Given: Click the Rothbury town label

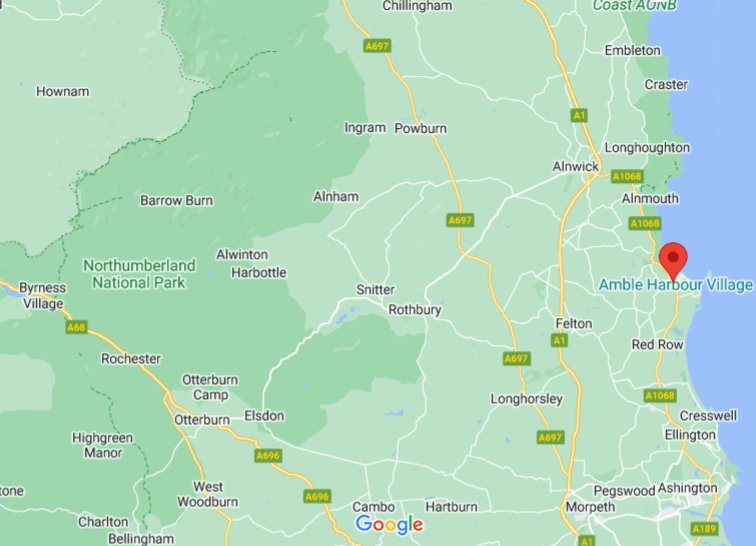Looking at the screenshot, I should tap(415, 310).
